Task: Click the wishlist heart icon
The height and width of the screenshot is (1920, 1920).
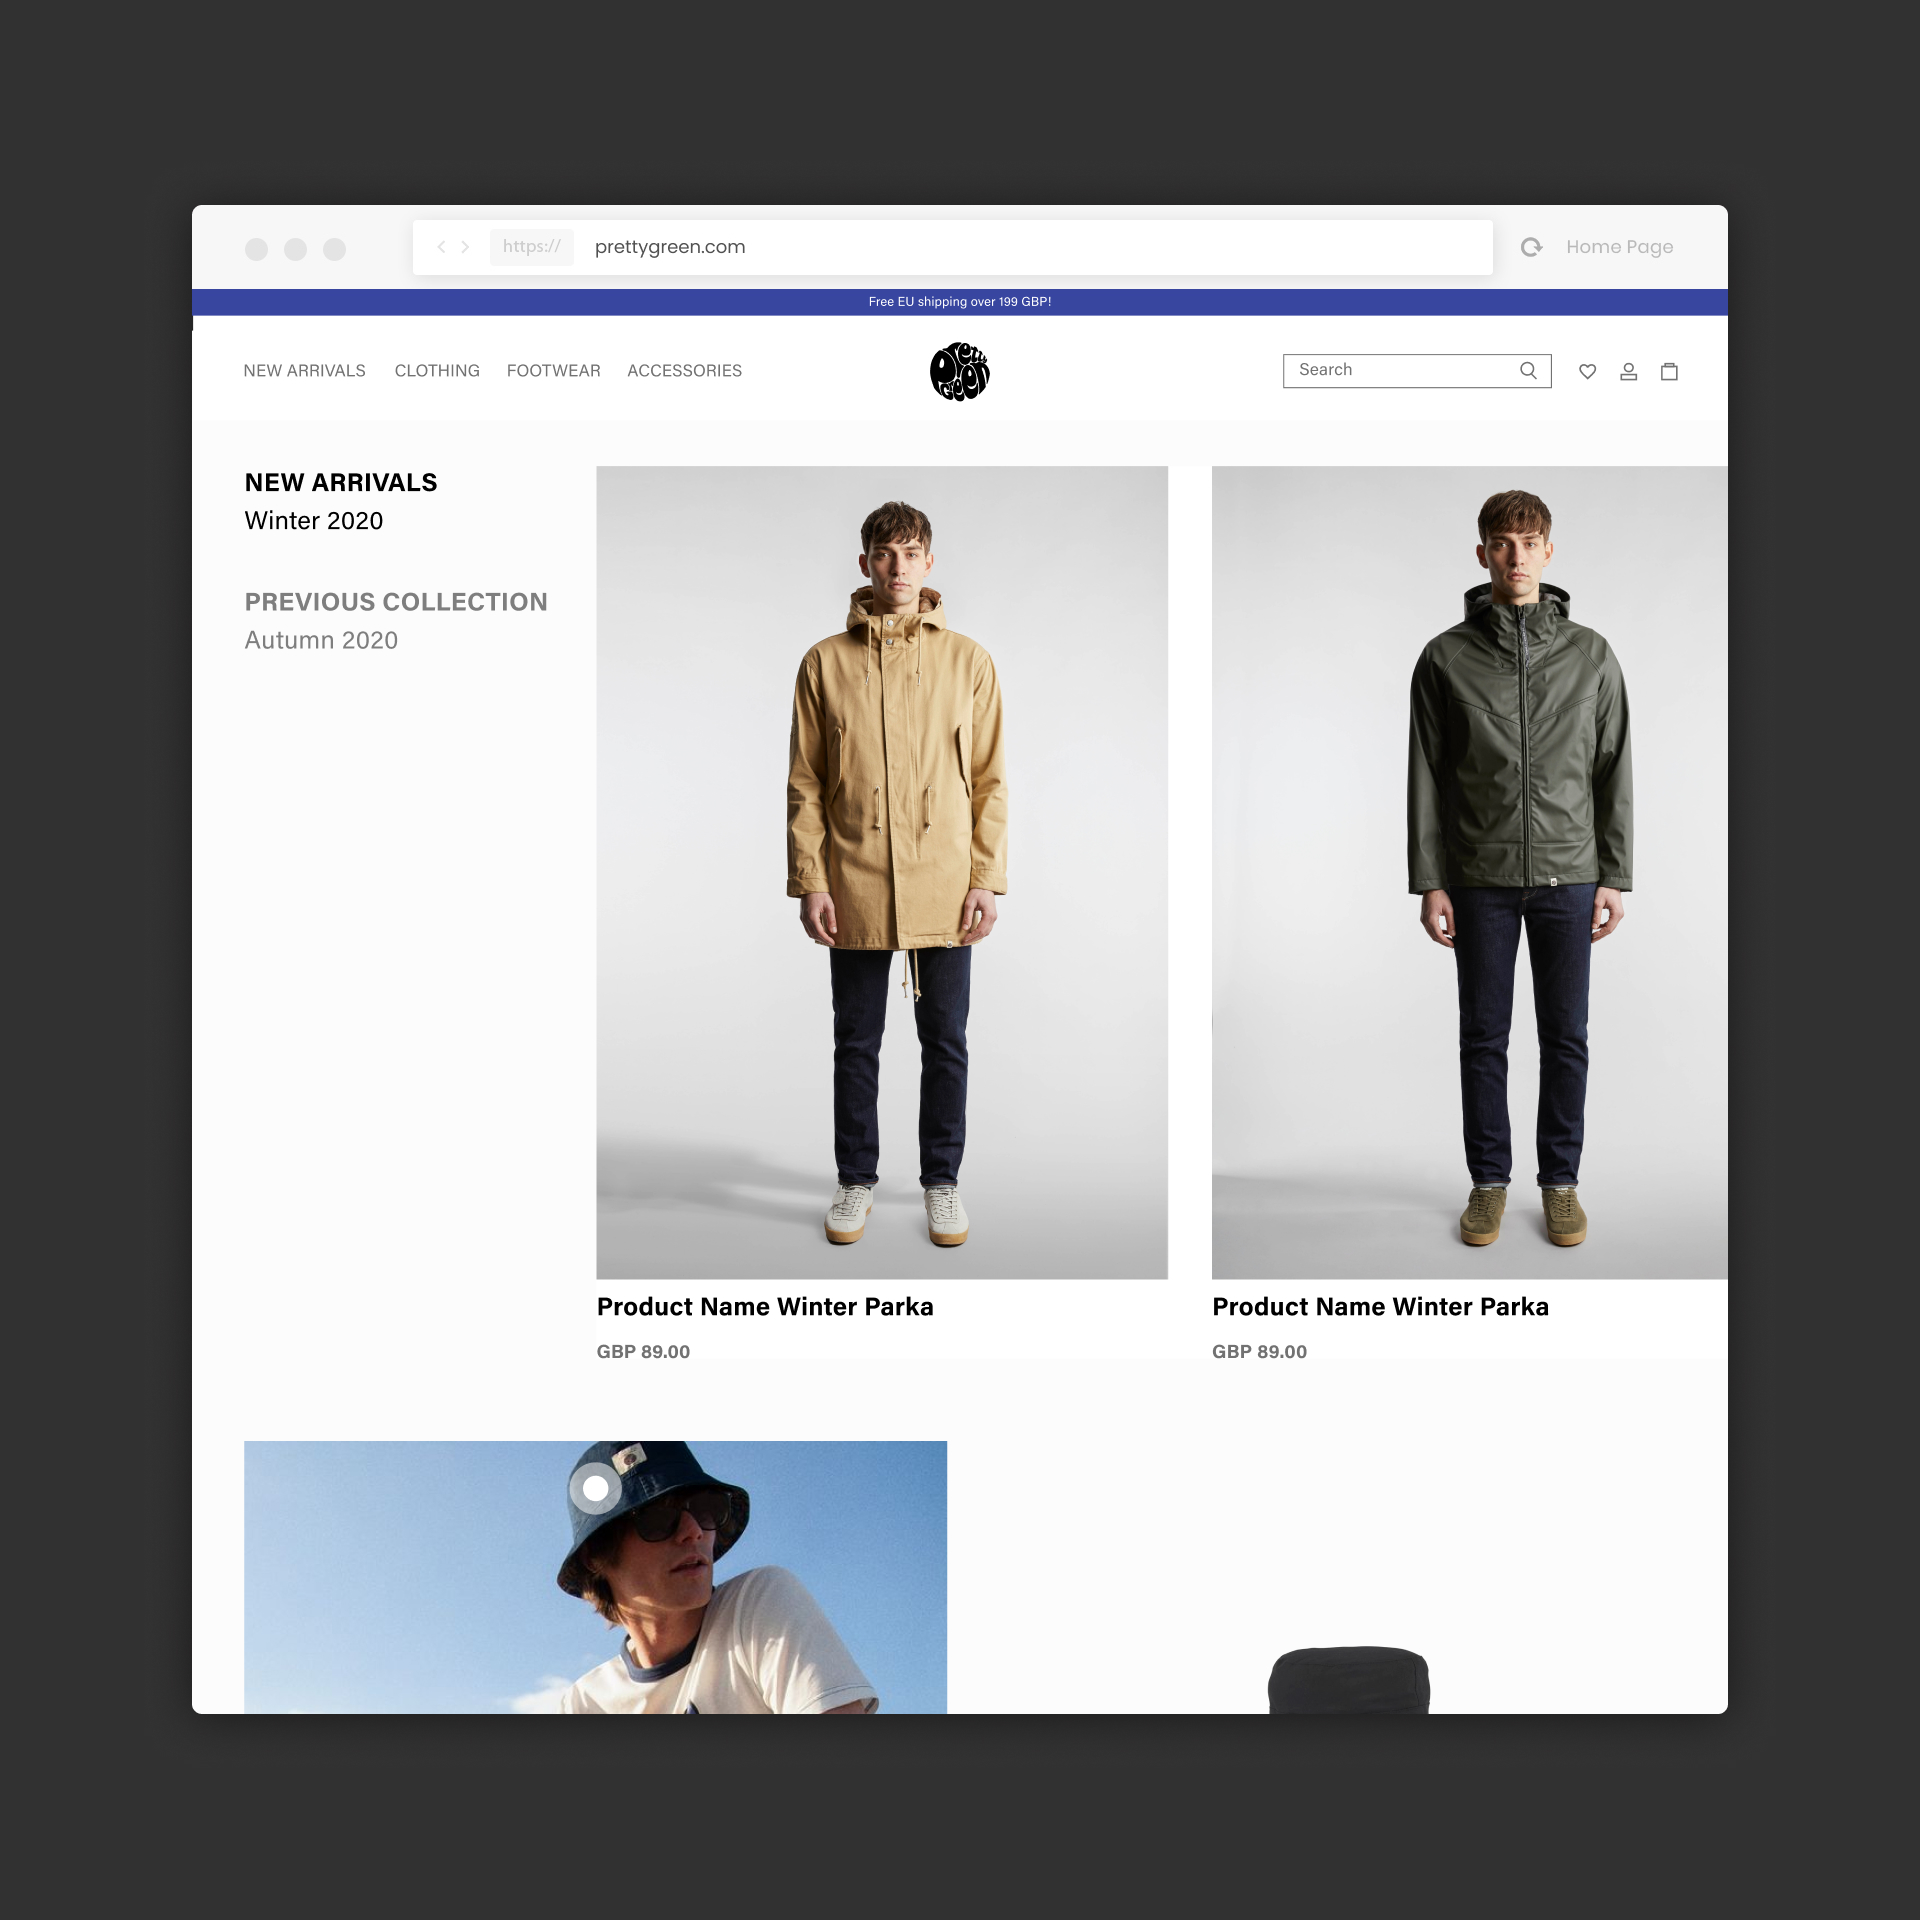Action: coord(1587,371)
